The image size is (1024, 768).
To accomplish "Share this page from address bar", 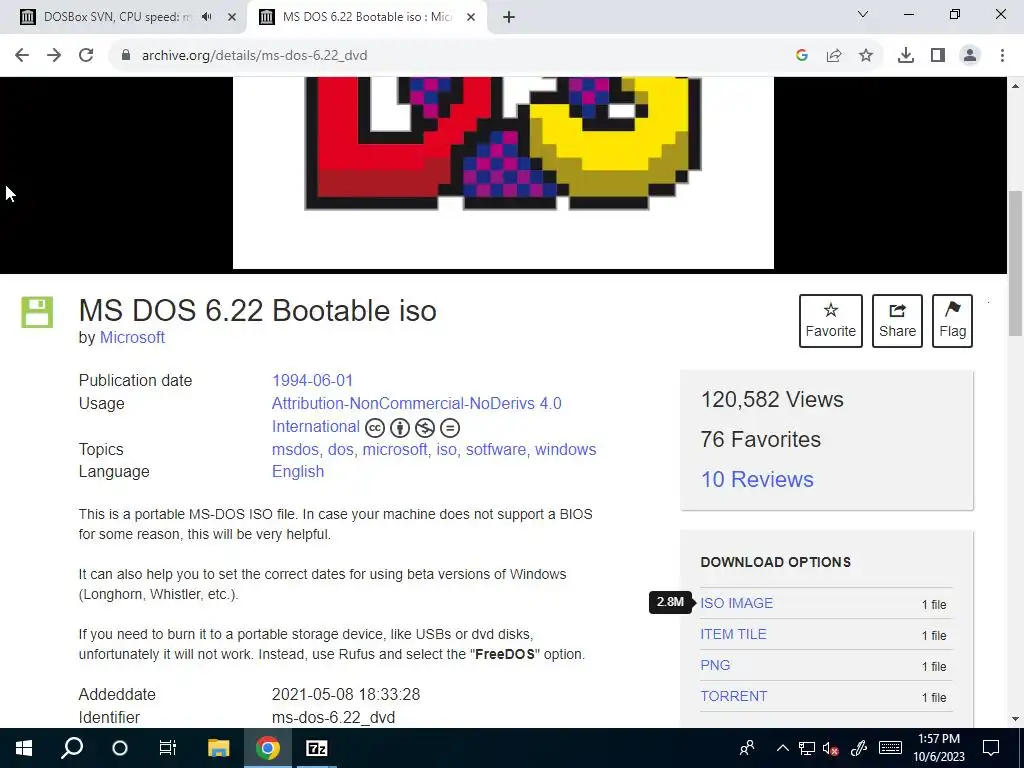I will point(834,56).
